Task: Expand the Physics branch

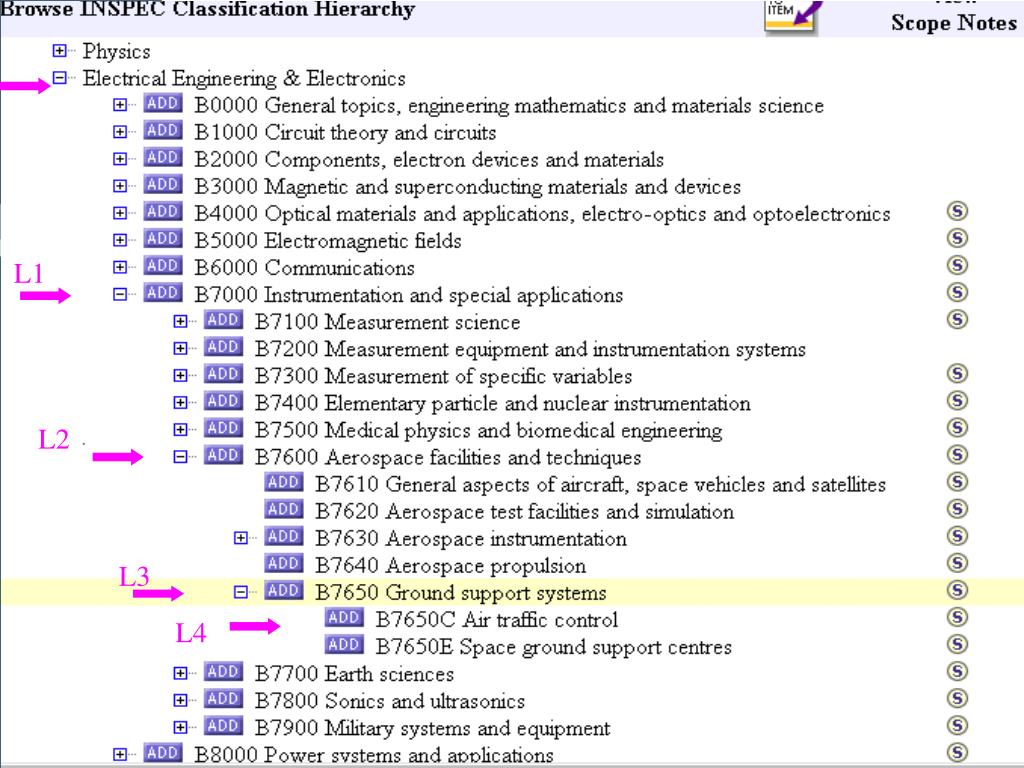Action: click(x=59, y=50)
